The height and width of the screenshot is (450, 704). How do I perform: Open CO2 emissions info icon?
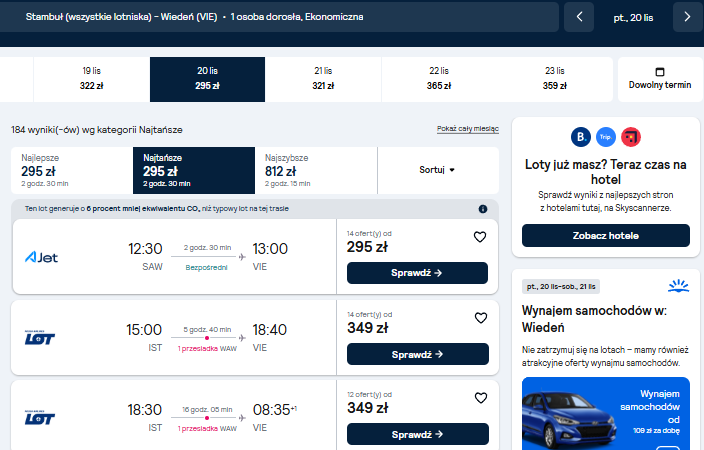(483, 209)
